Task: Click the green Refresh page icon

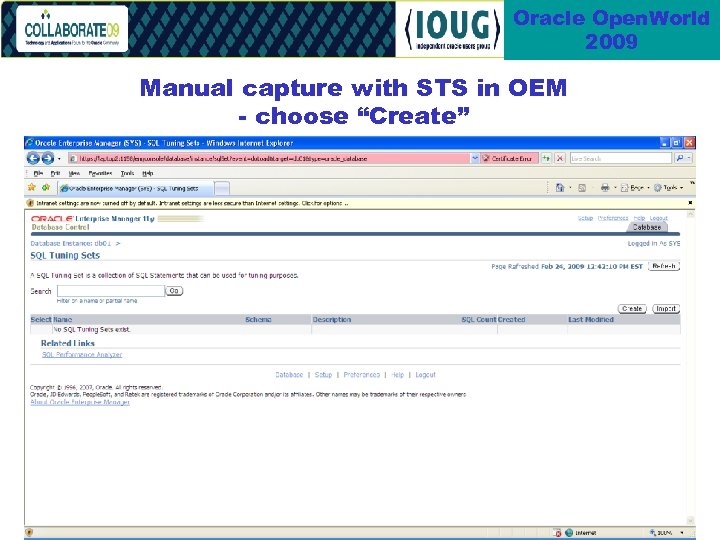Action: coord(546,158)
